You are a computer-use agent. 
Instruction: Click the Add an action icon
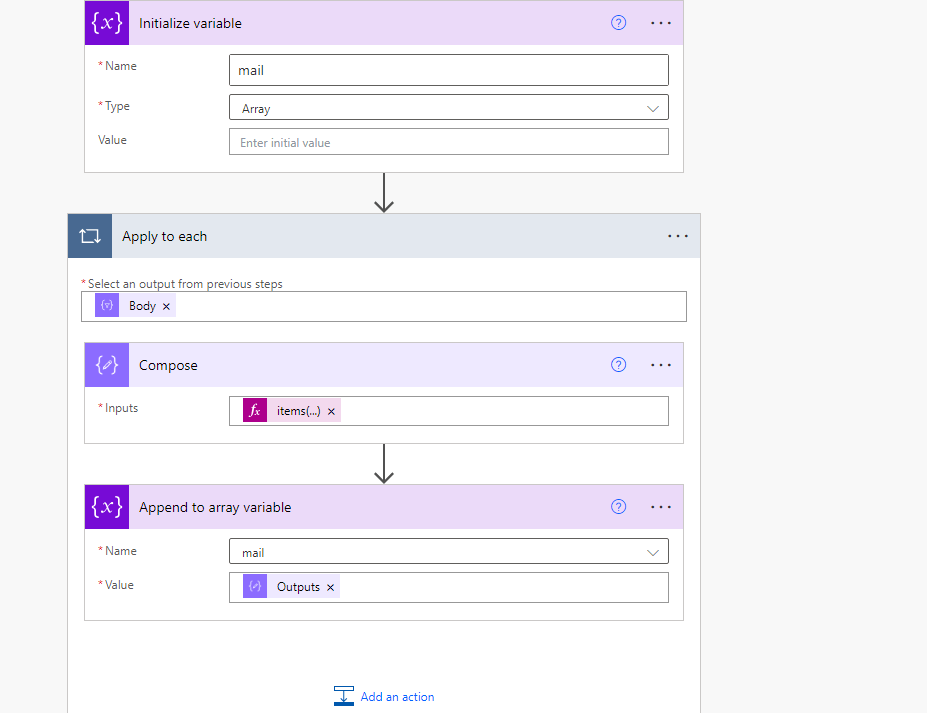(343, 696)
